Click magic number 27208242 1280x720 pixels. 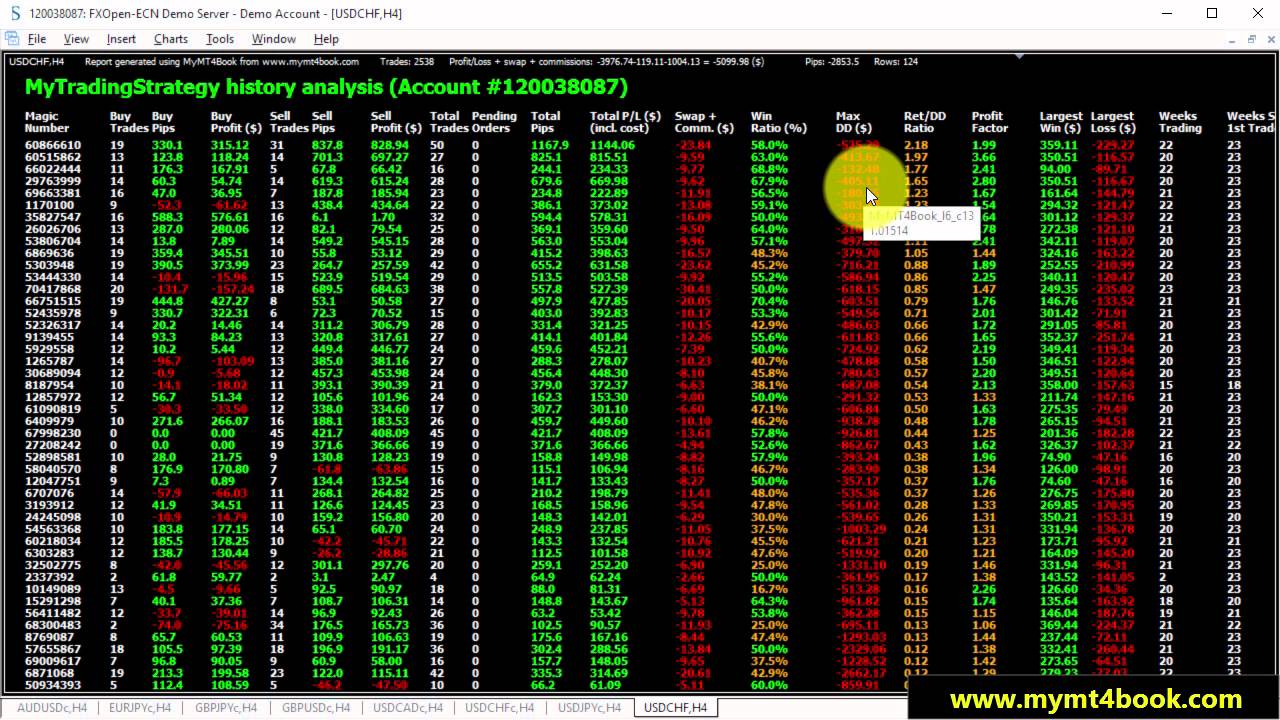(x=53, y=445)
